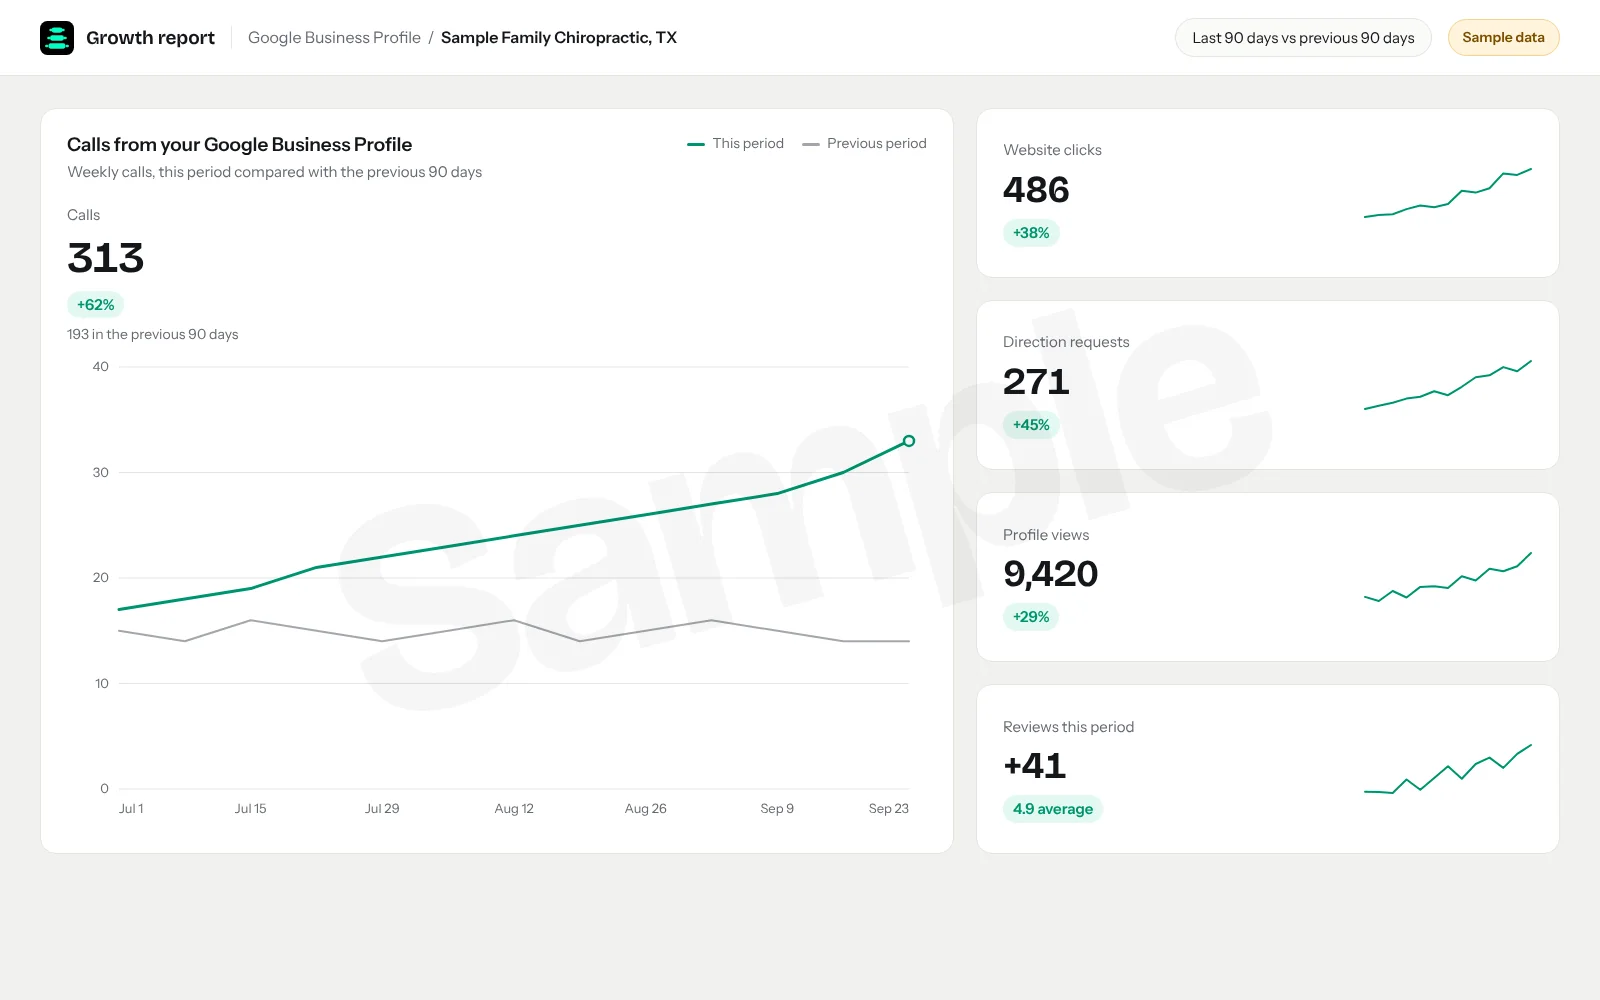Select the +41 reviews value
1600x1000 pixels.
1034,766
